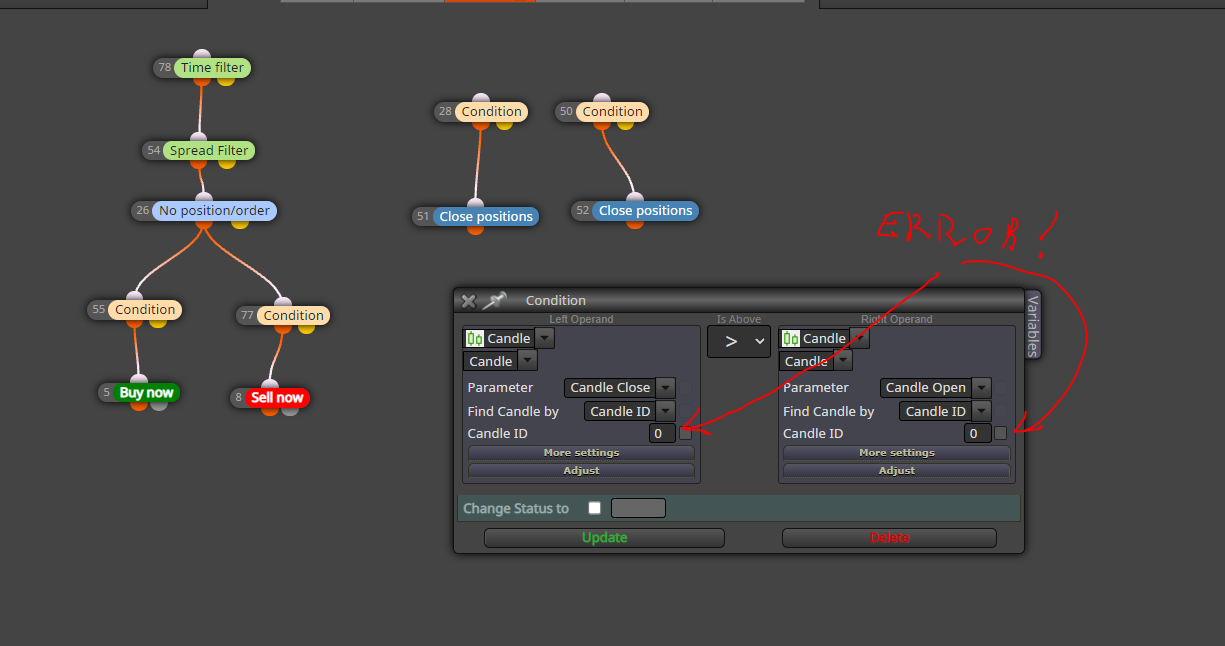Click the gray output port under Sell now

289,410
